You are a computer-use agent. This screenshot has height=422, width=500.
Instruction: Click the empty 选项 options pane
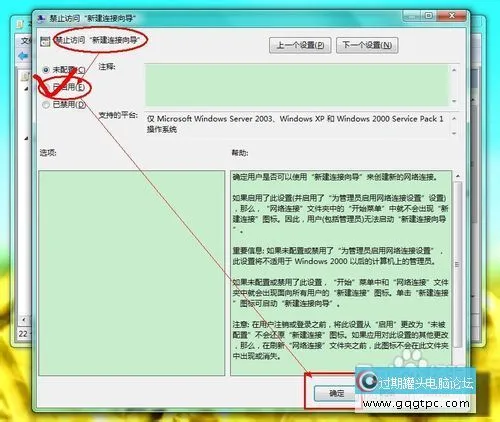point(132,273)
